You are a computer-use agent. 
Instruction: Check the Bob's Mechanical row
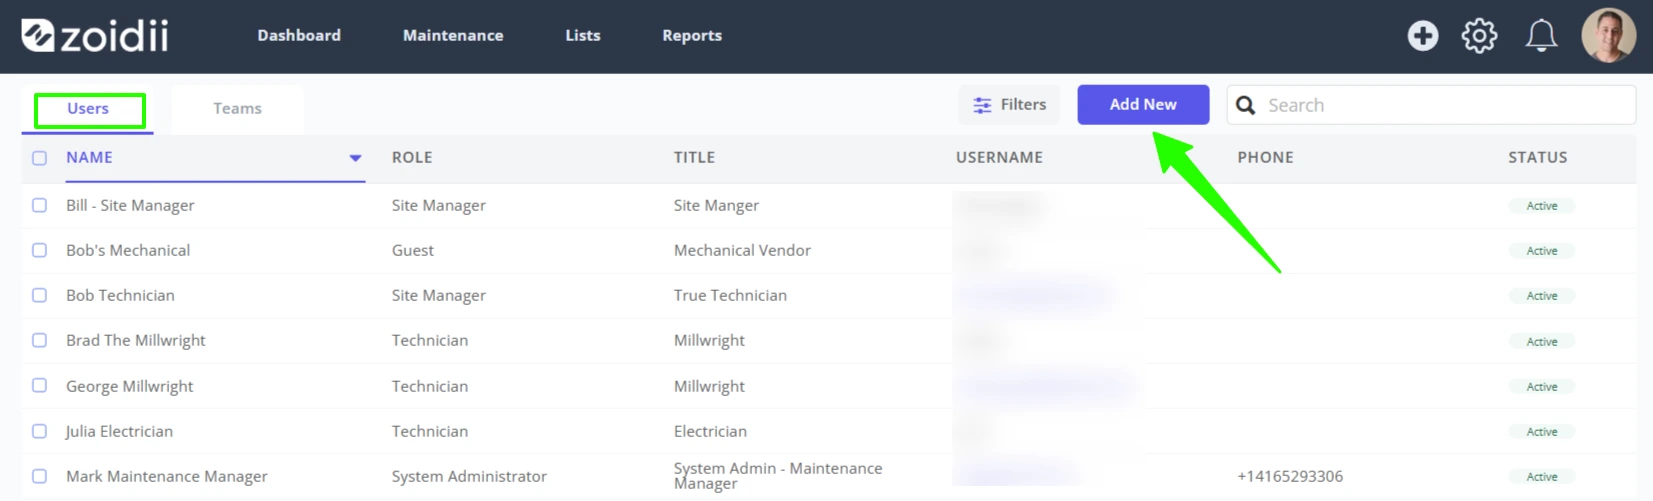(x=39, y=250)
